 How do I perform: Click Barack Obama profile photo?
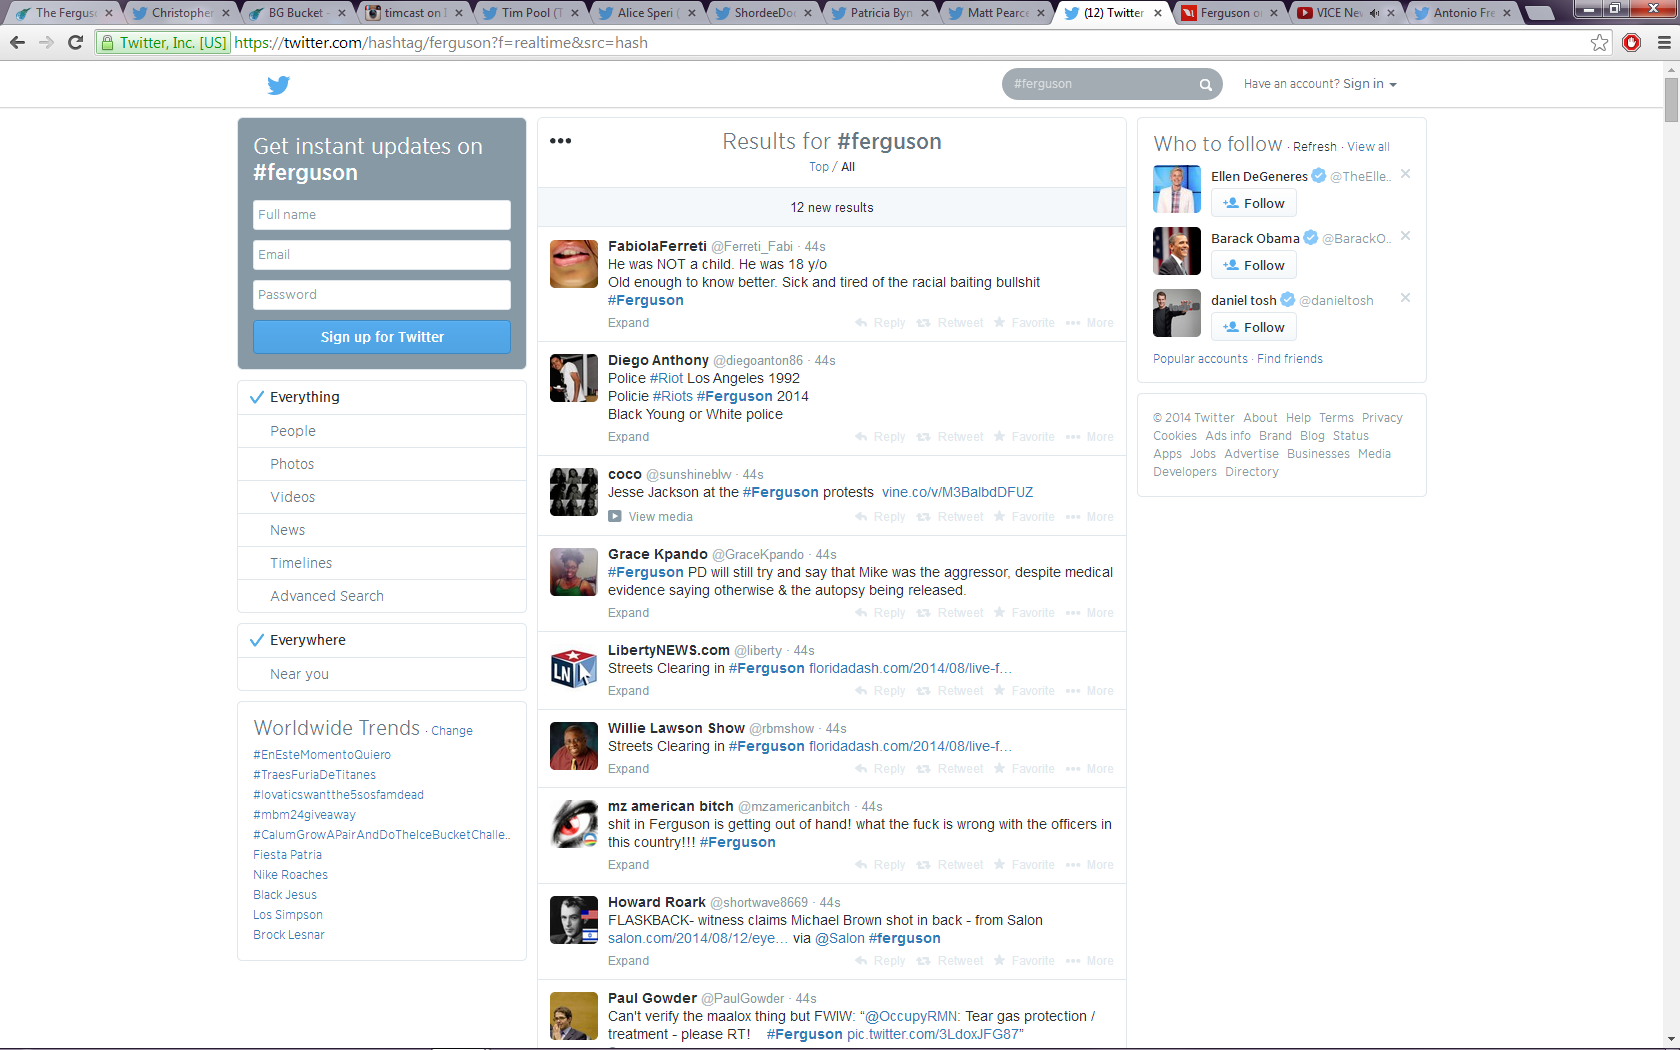tap(1177, 251)
